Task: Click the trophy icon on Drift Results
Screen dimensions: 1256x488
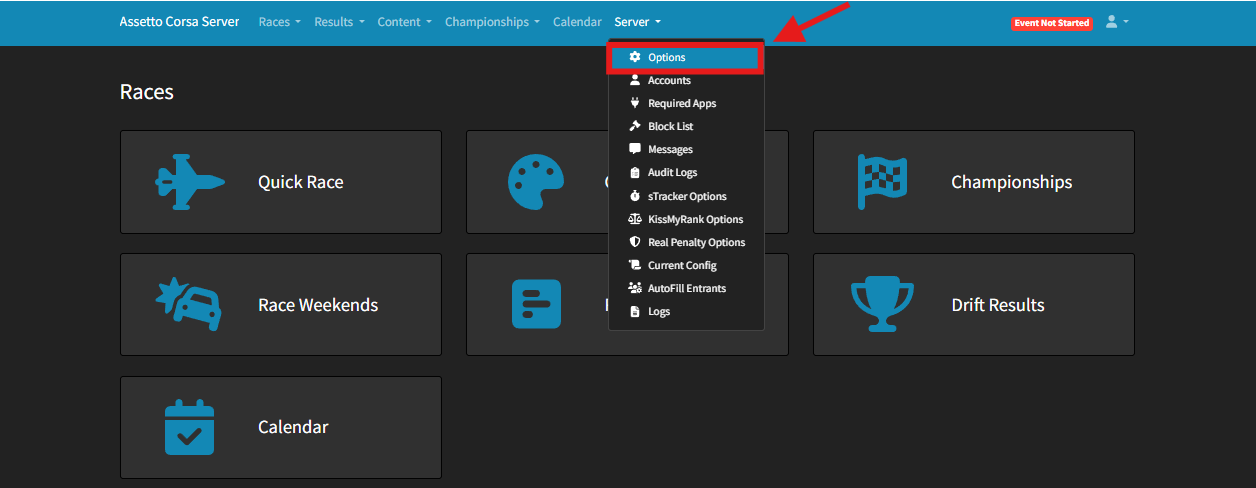Action: [x=882, y=304]
